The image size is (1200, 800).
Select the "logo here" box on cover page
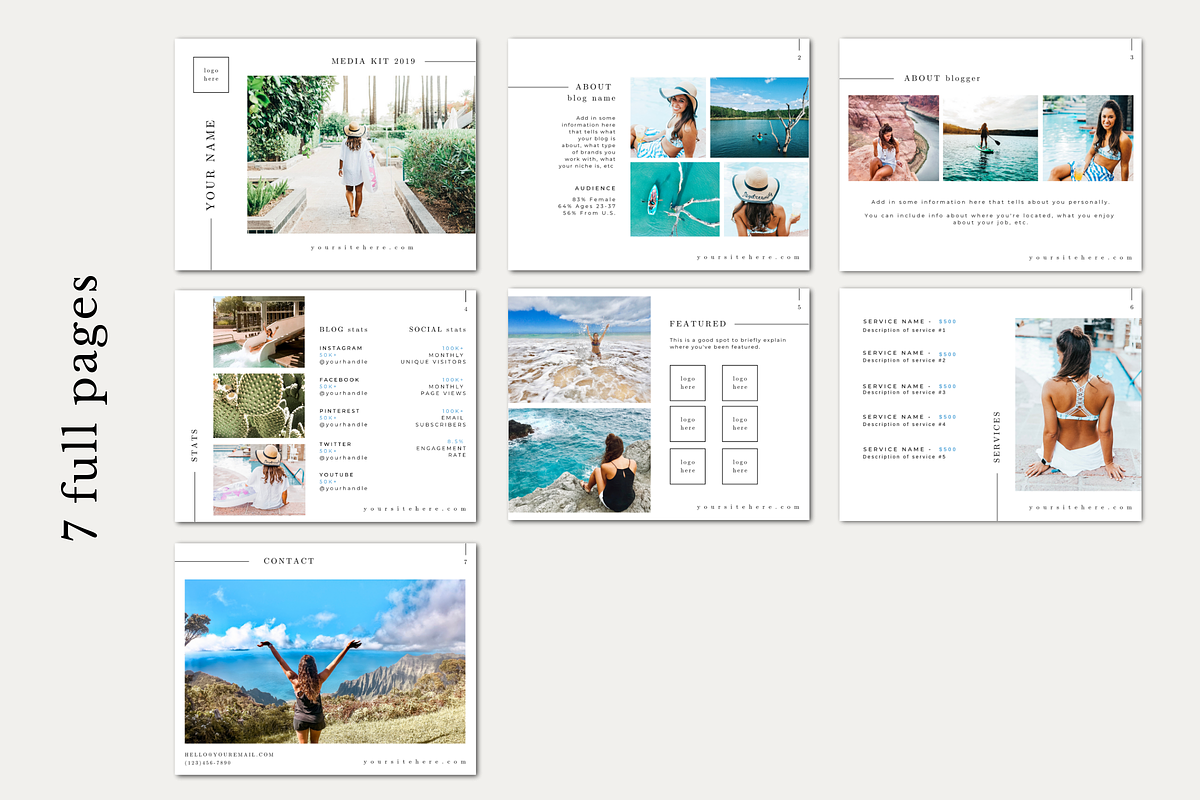[x=211, y=75]
